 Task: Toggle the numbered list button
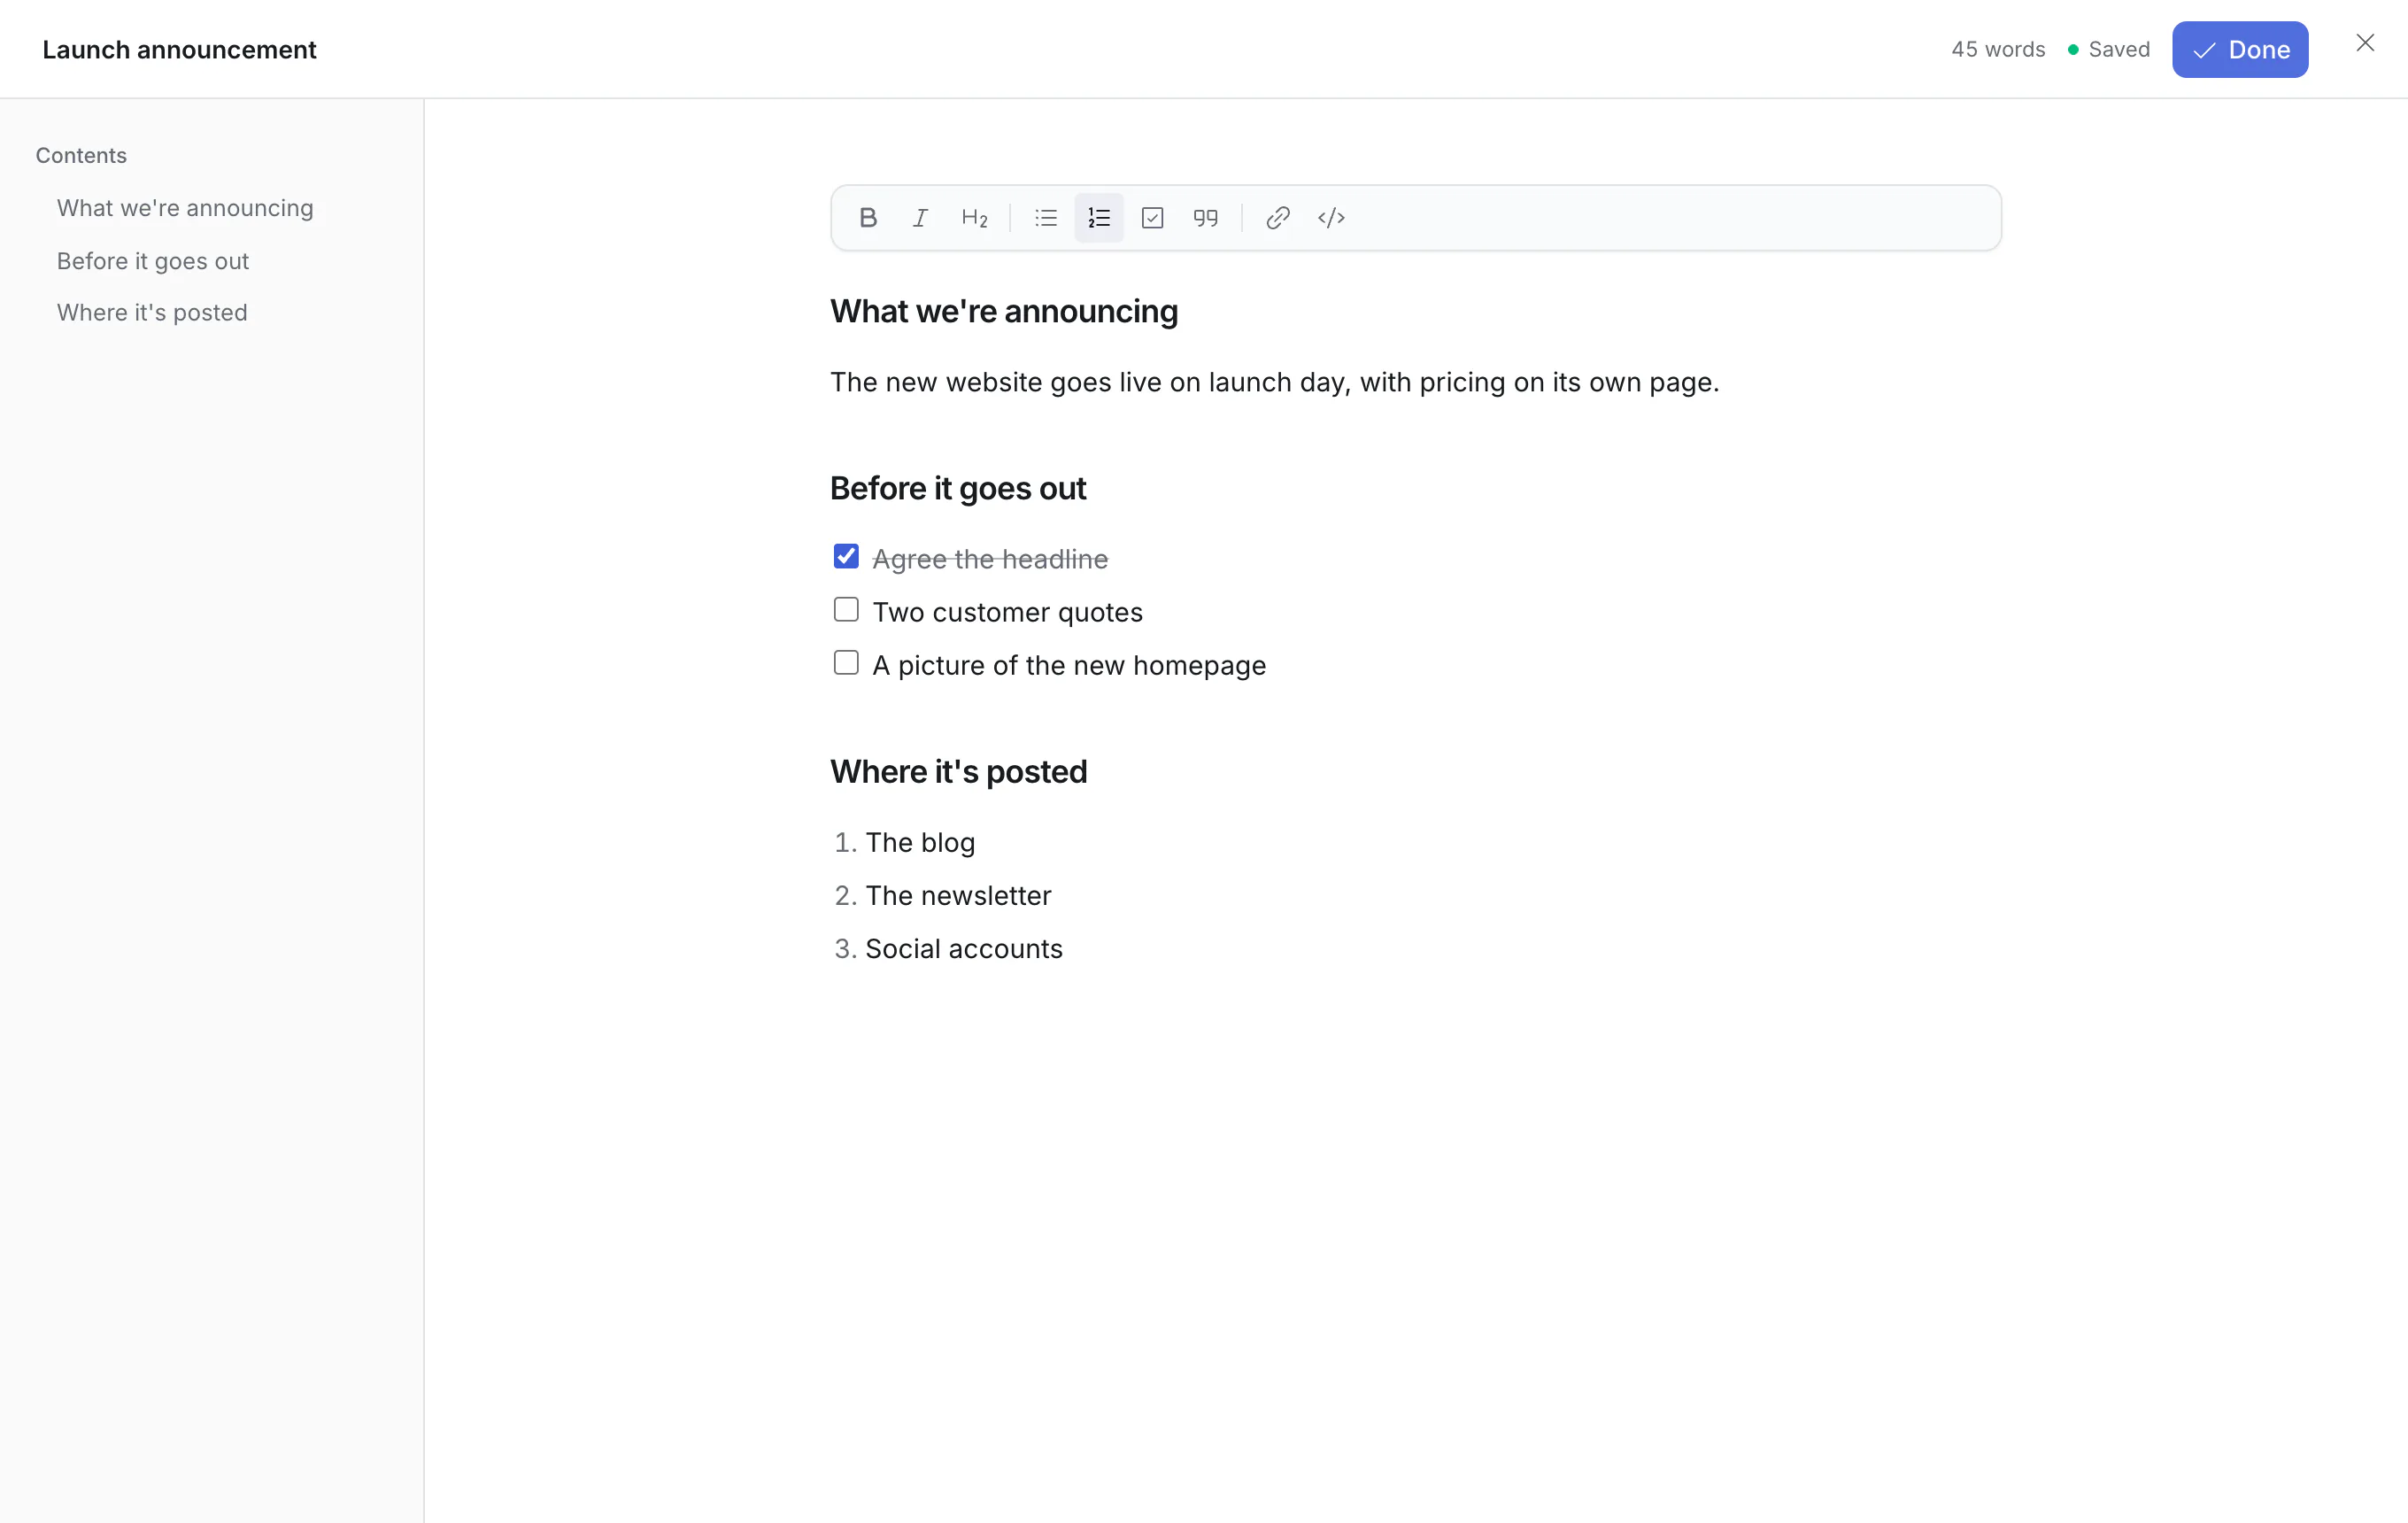coord(1099,218)
